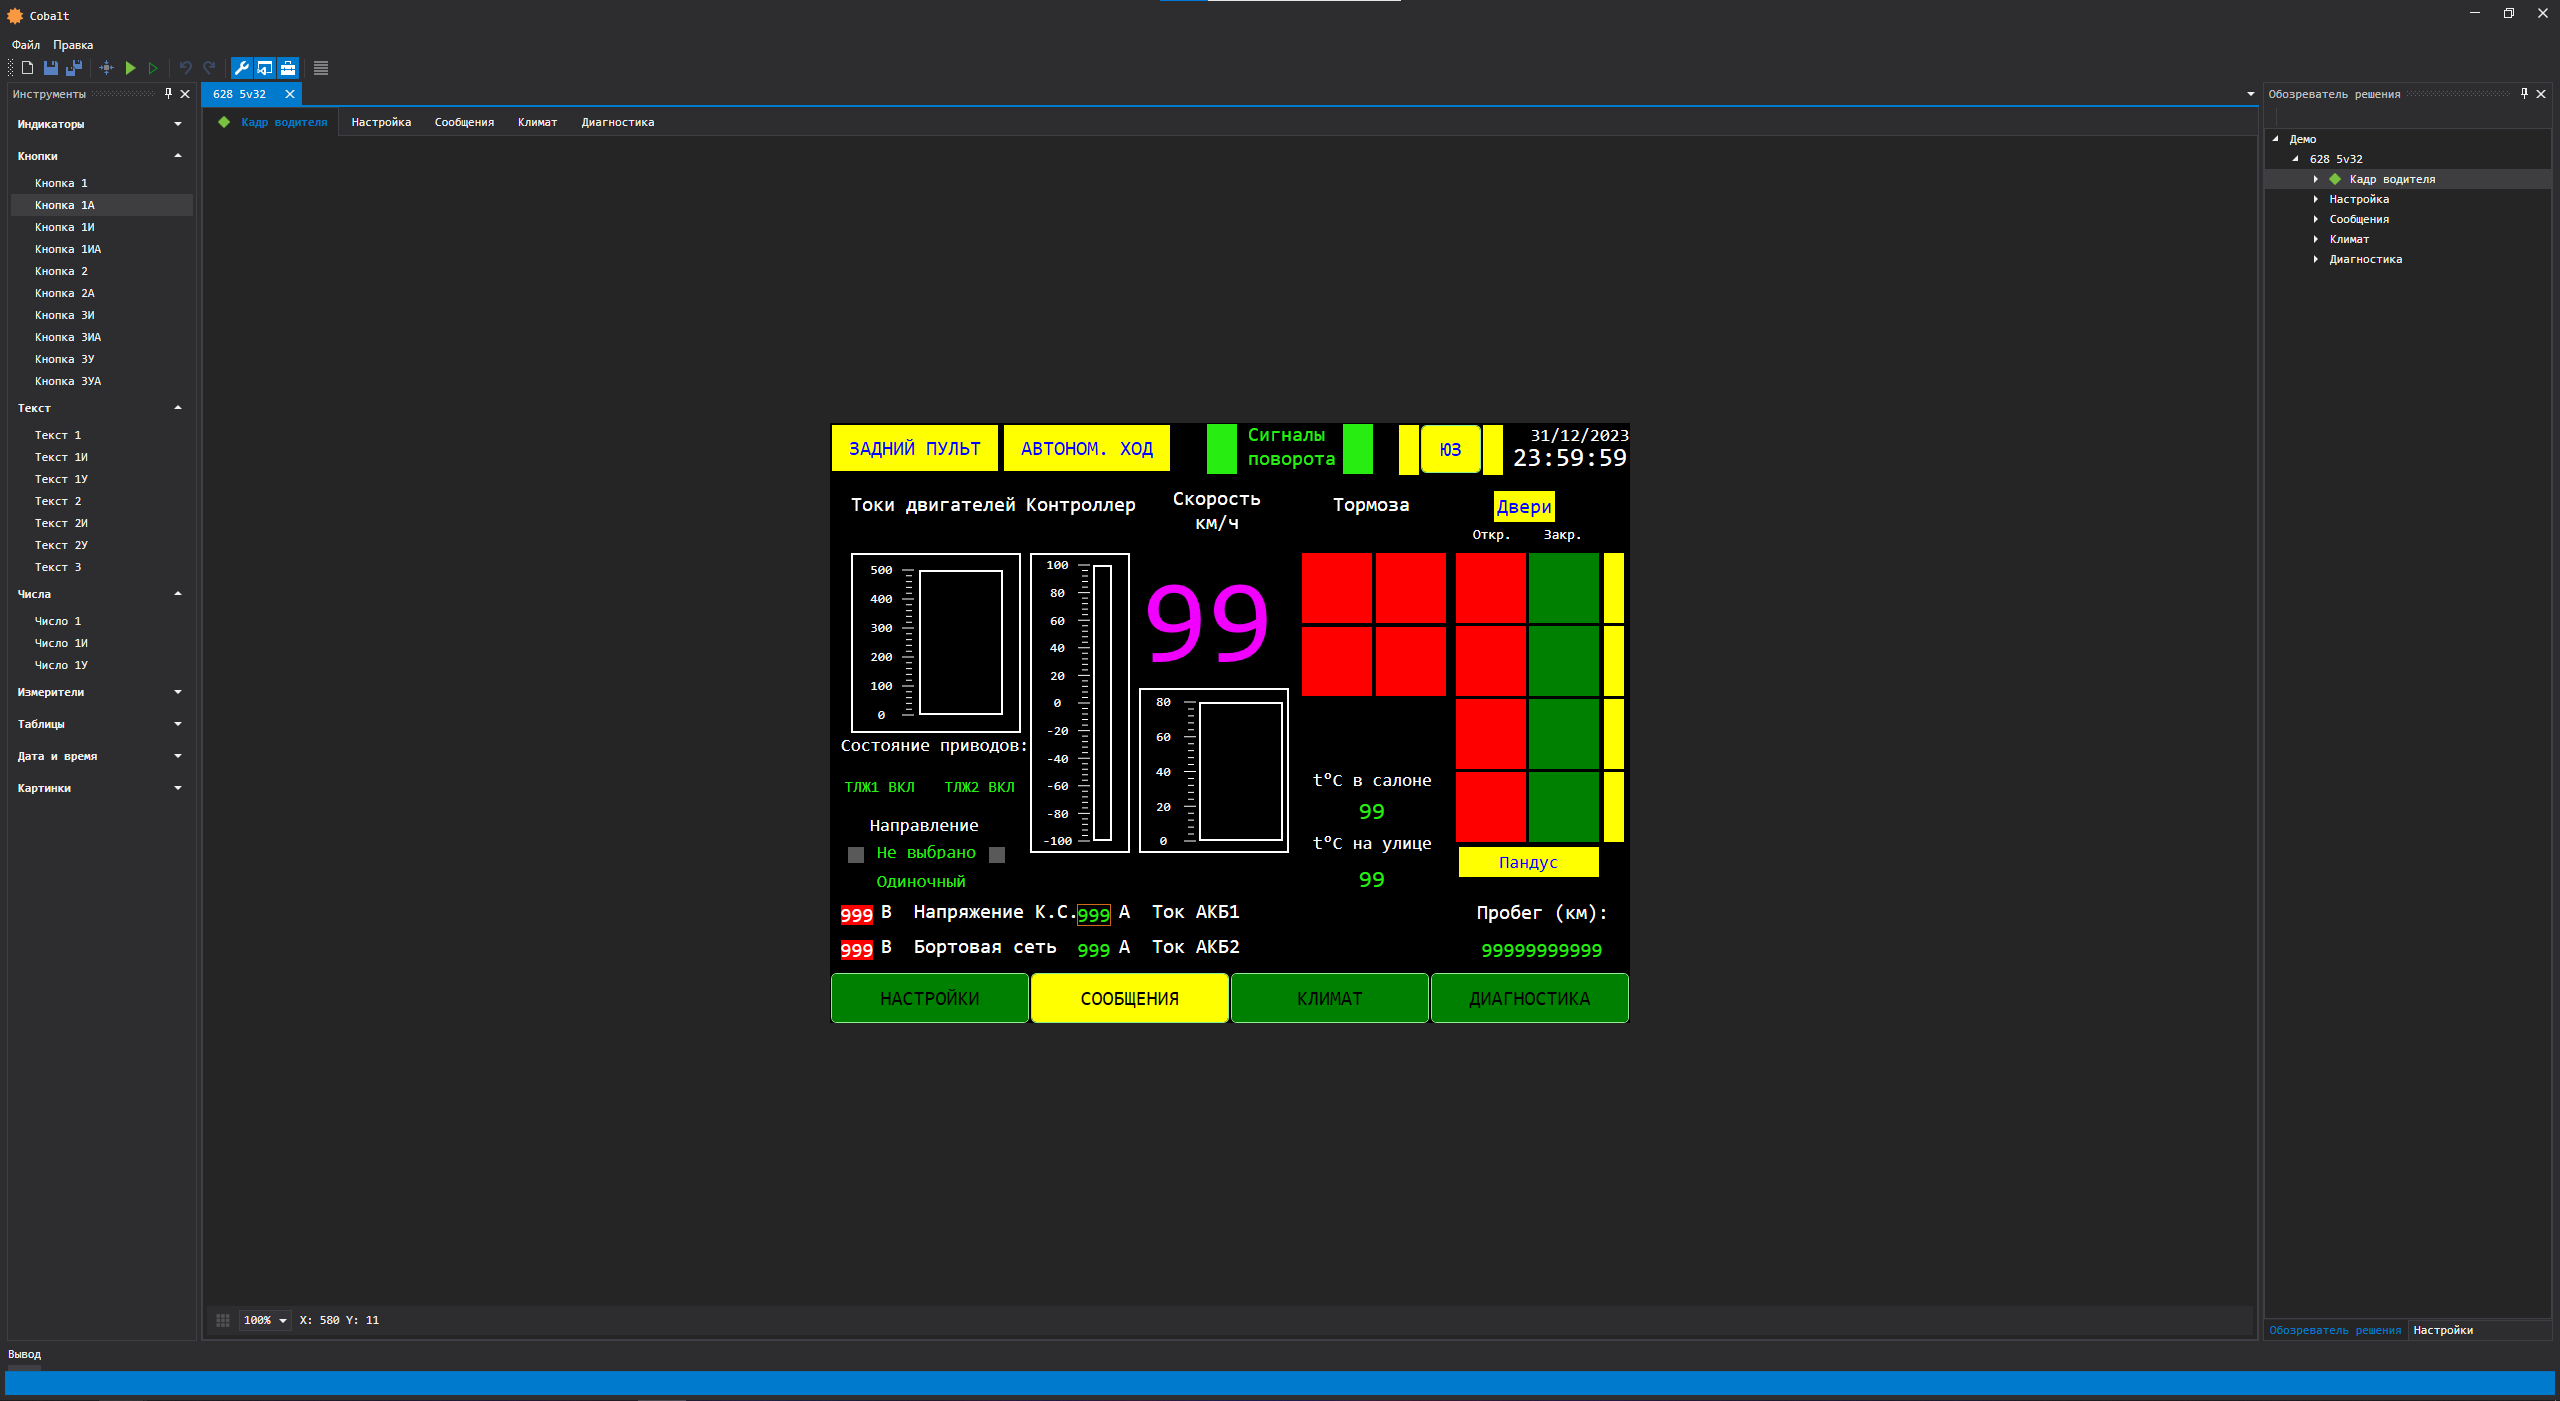Click the center/fit arrows toolbar icon

(x=107, y=68)
